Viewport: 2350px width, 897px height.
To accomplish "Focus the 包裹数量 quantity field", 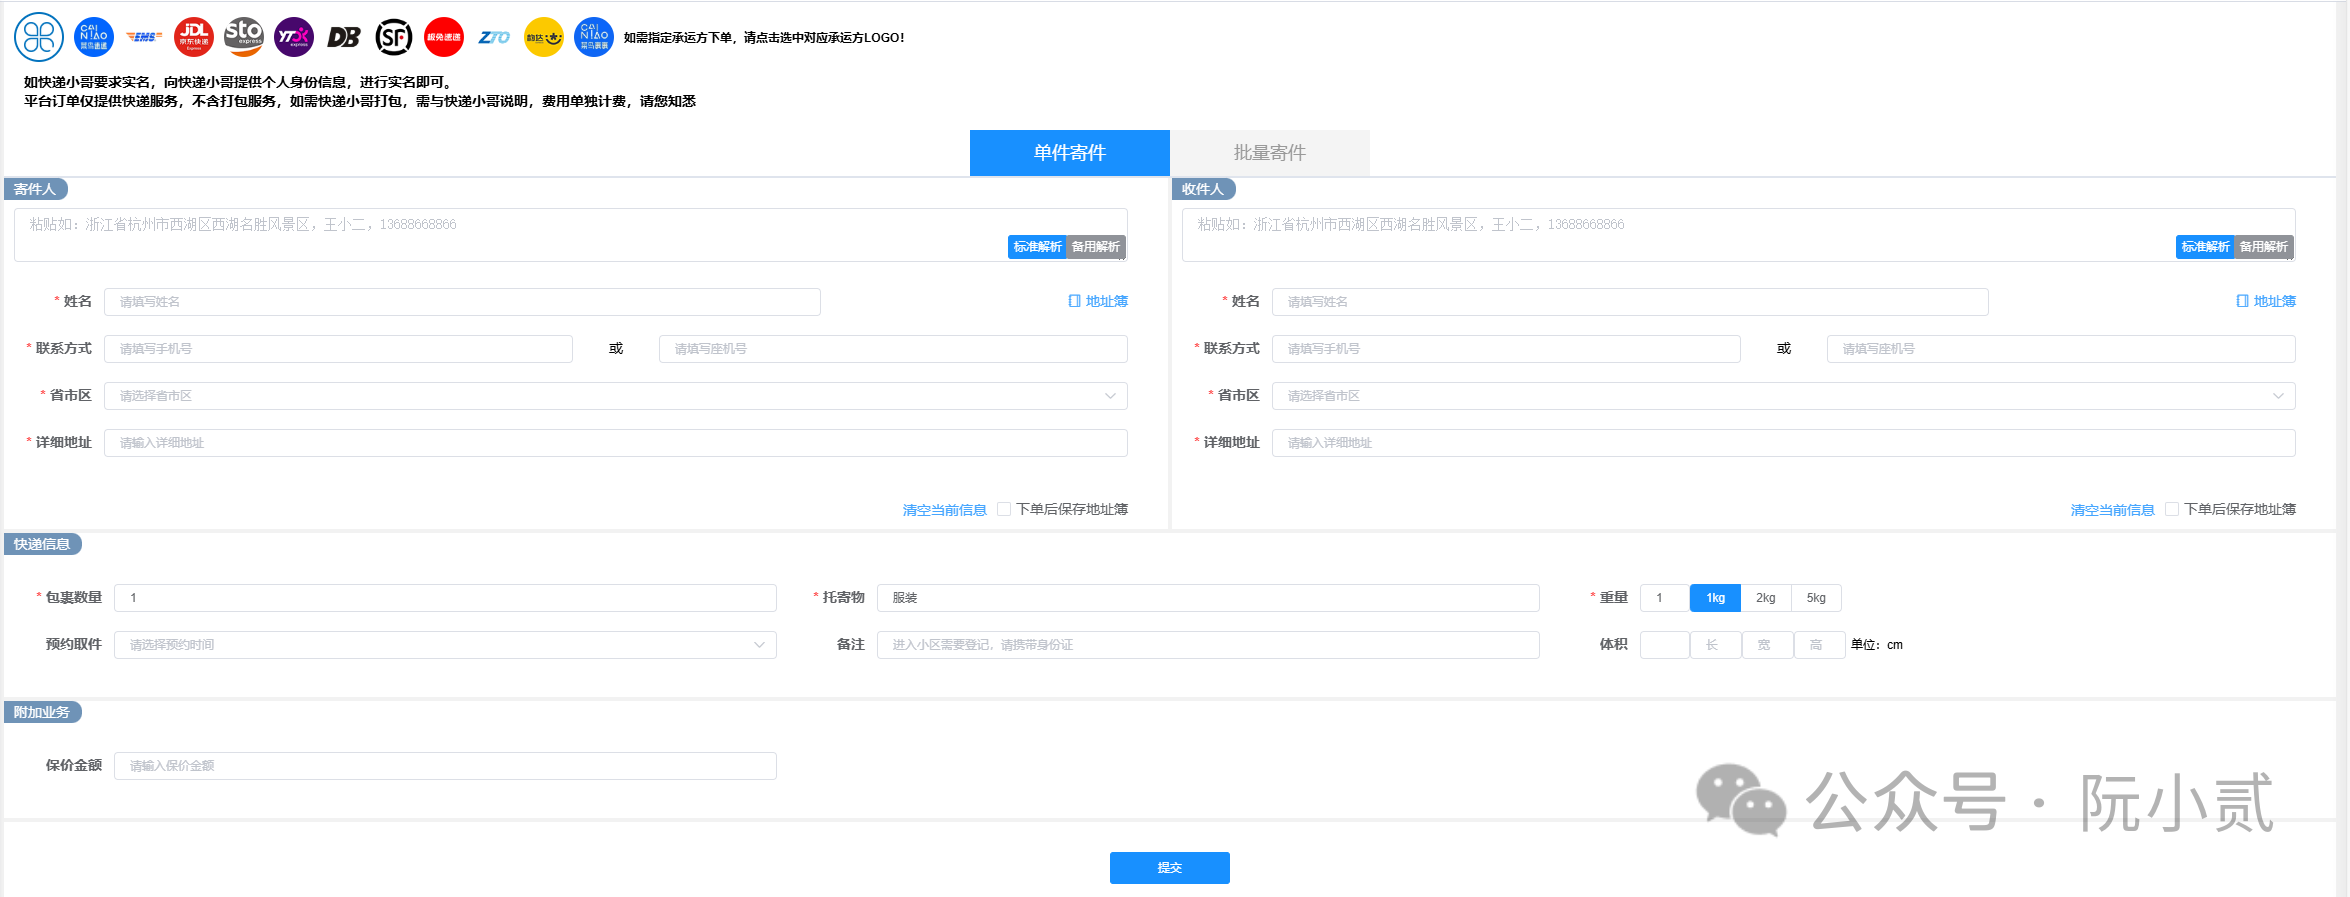I will (x=445, y=598).
